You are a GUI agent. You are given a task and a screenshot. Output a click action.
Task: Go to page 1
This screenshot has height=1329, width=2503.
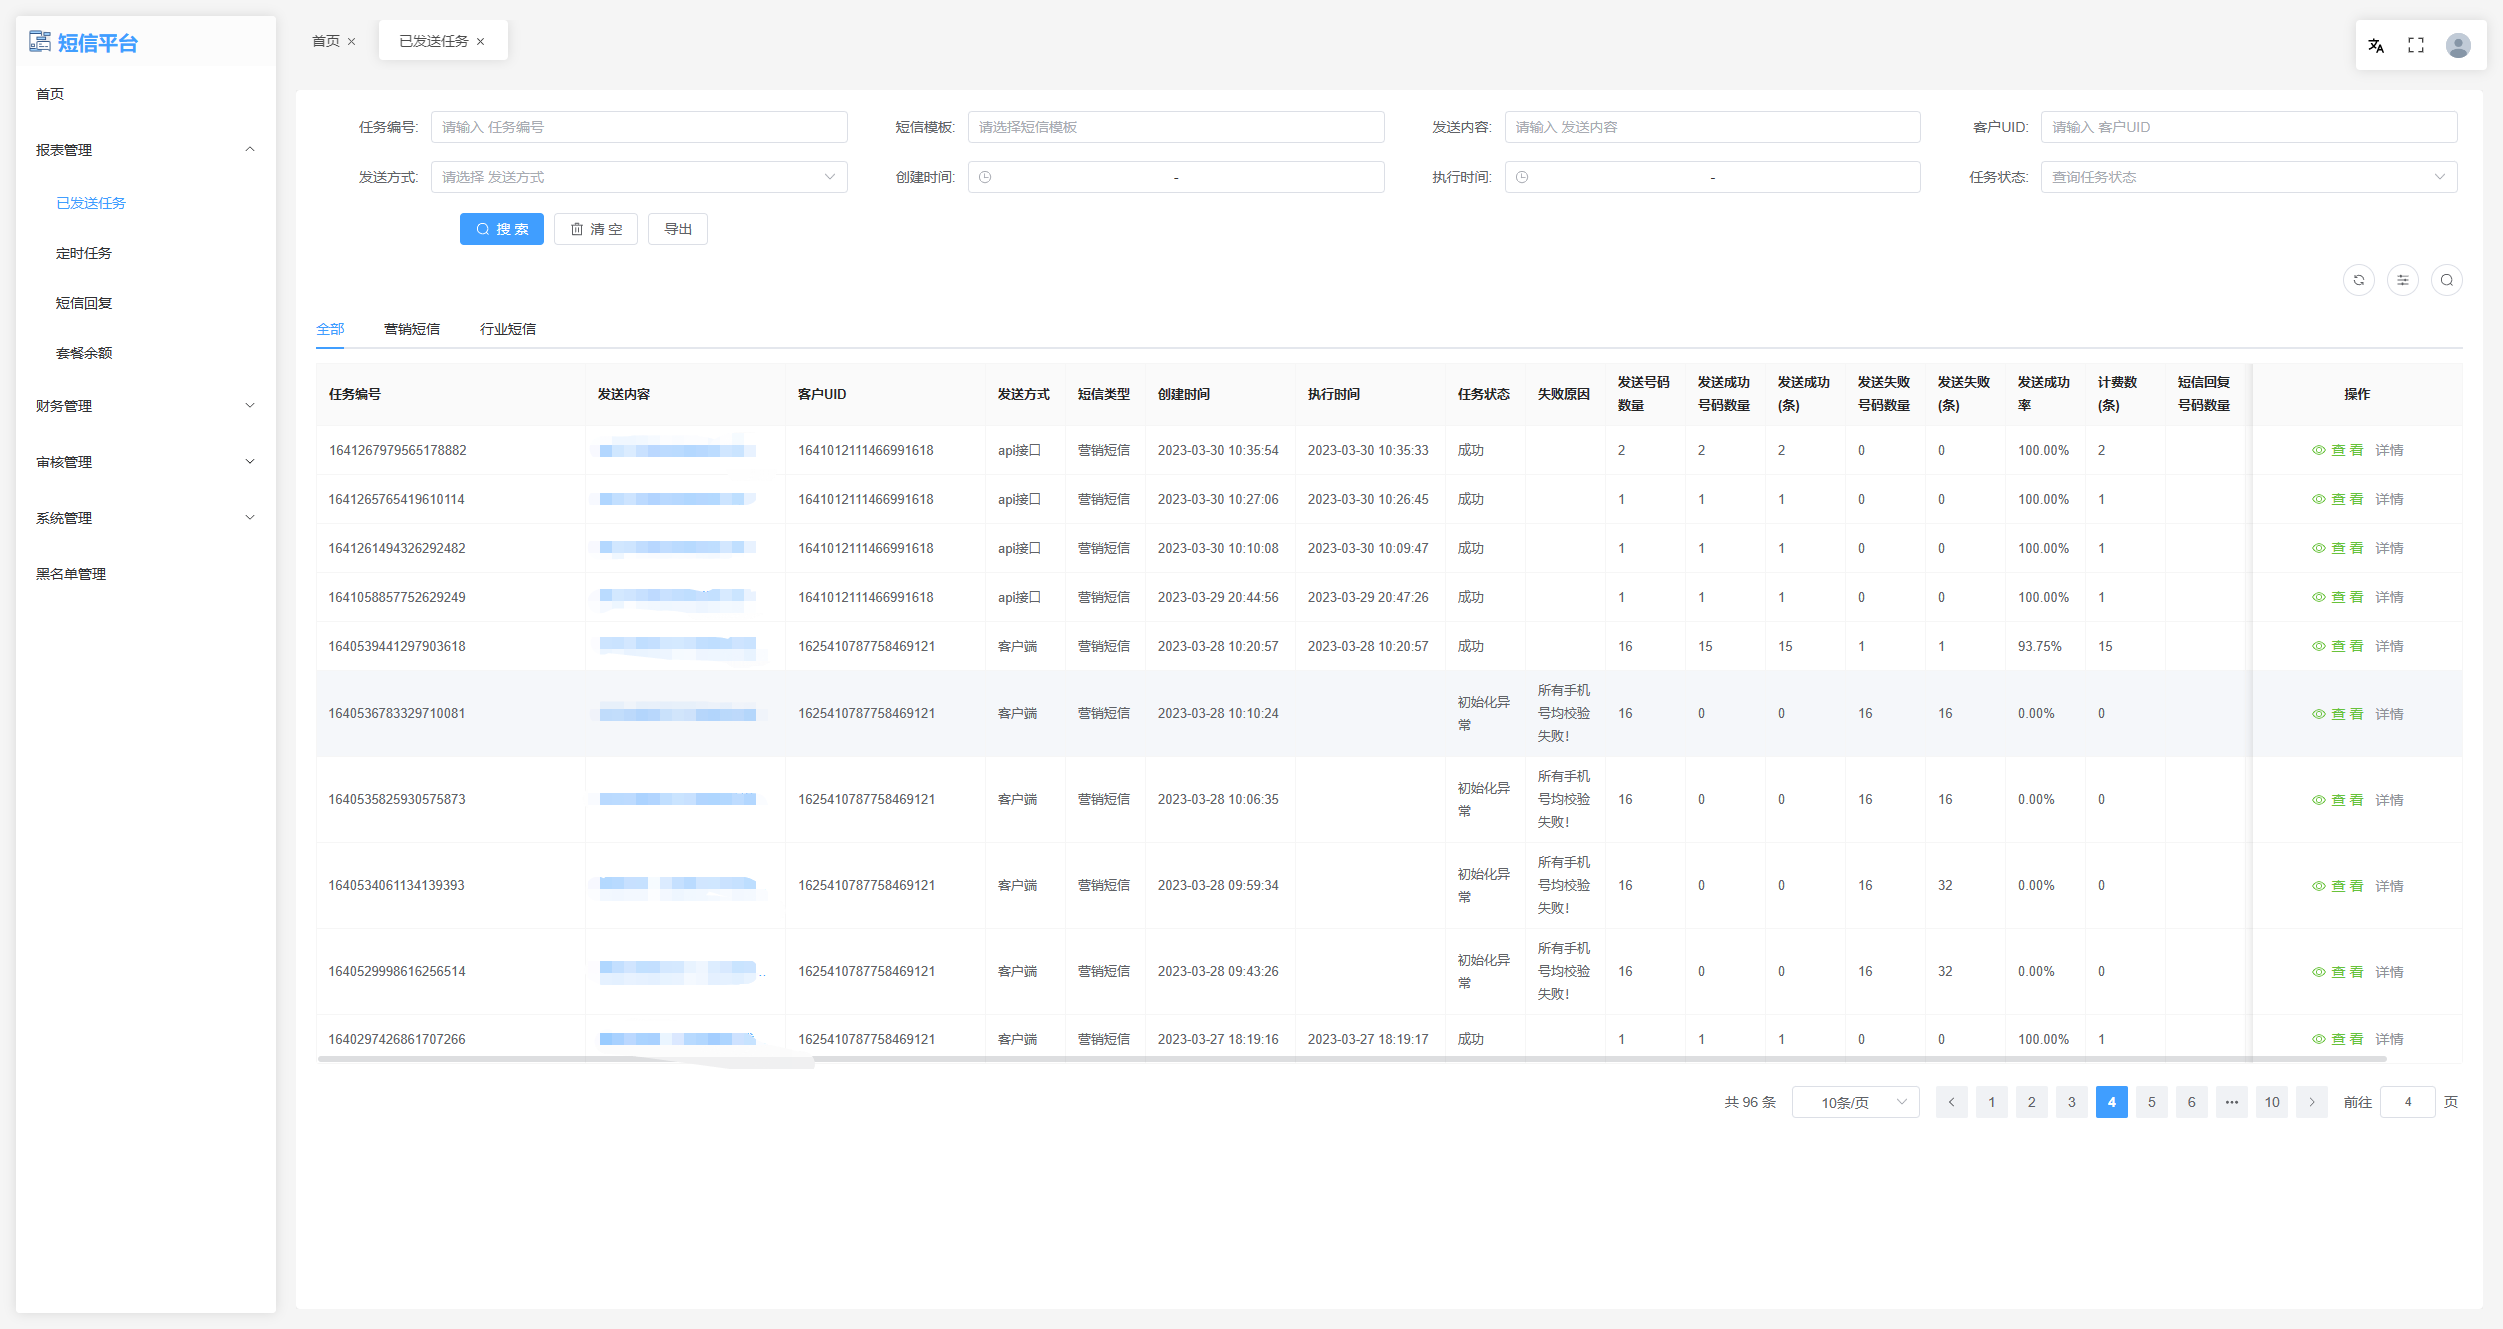(1992, 1102)
